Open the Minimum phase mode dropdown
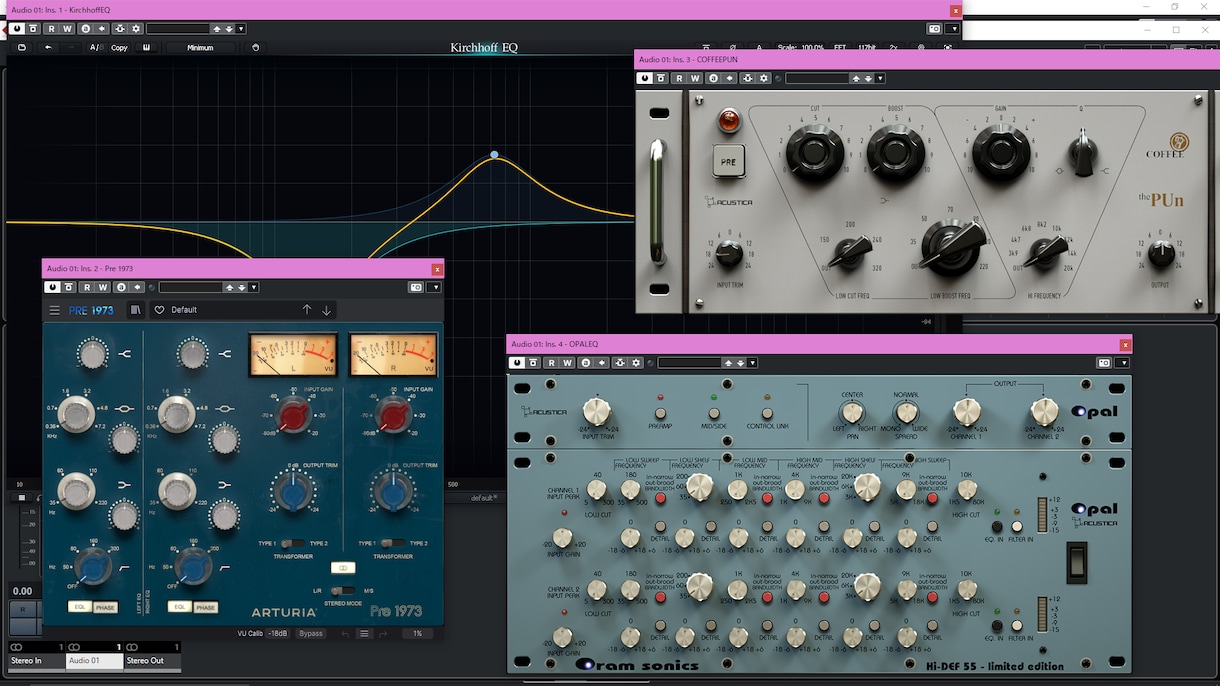 click(200, 47)
